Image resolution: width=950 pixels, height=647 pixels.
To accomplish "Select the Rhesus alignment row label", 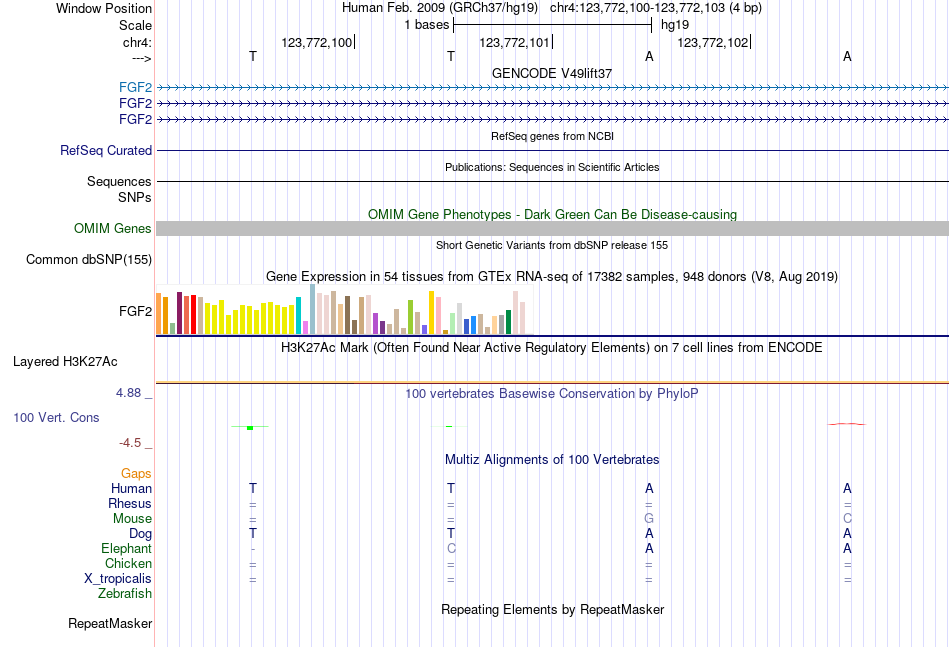I will (x=130, y=503).
